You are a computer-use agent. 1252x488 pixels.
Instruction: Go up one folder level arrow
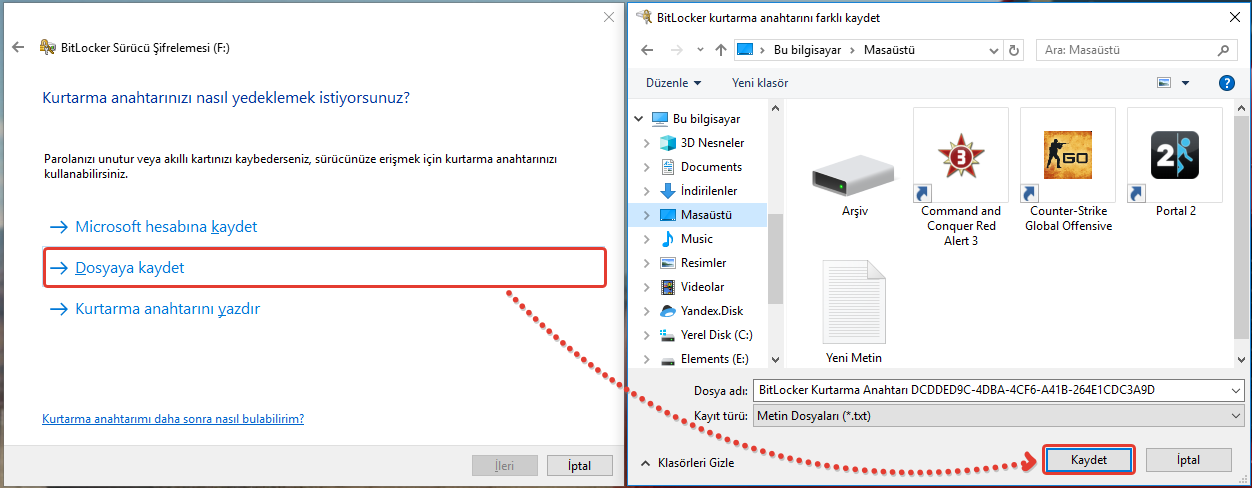tap(721, 50)
